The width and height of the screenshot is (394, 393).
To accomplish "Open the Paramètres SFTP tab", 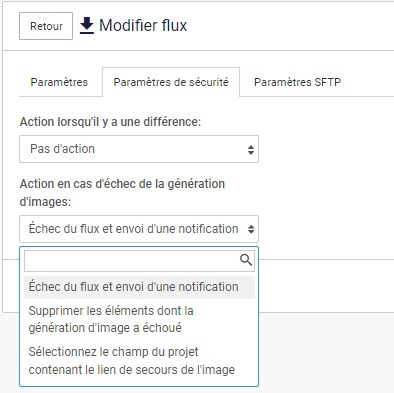I will pos(297,82).
